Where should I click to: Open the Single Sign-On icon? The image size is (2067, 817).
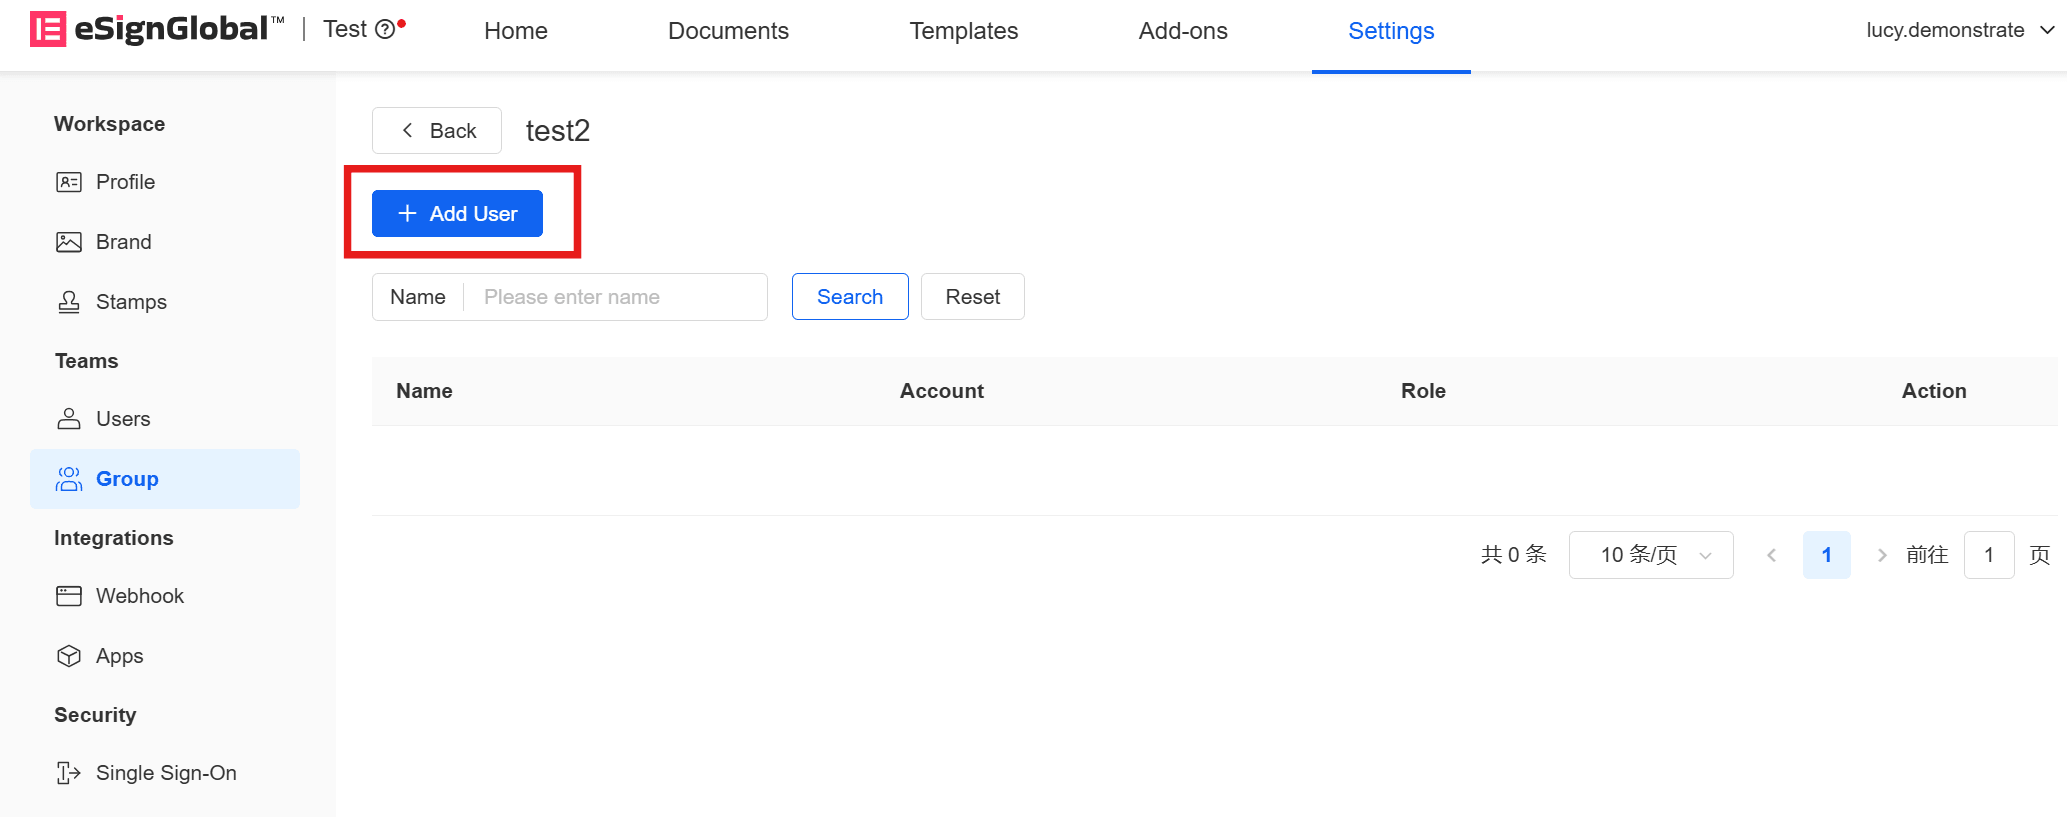click(69, 773)
